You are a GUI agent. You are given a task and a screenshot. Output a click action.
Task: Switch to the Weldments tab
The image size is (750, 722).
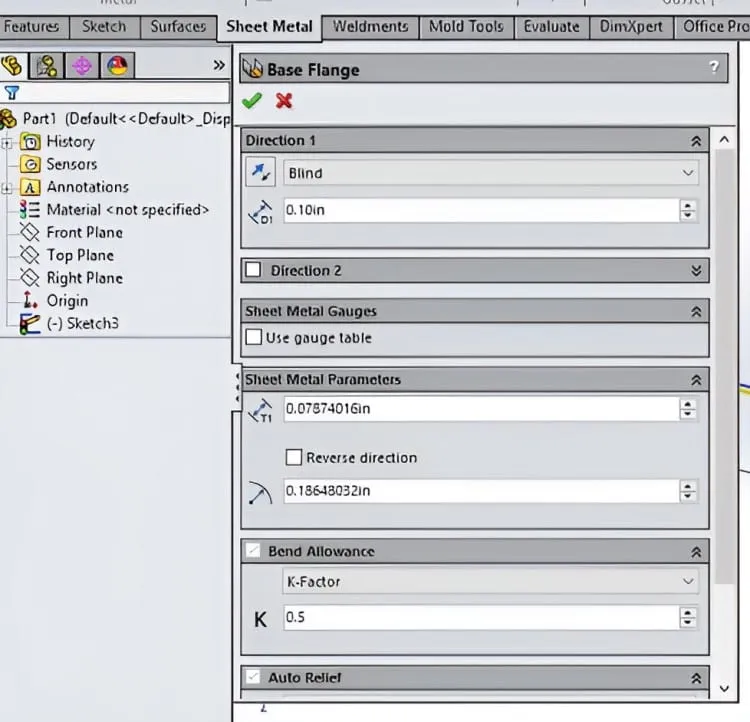[371, 26]
